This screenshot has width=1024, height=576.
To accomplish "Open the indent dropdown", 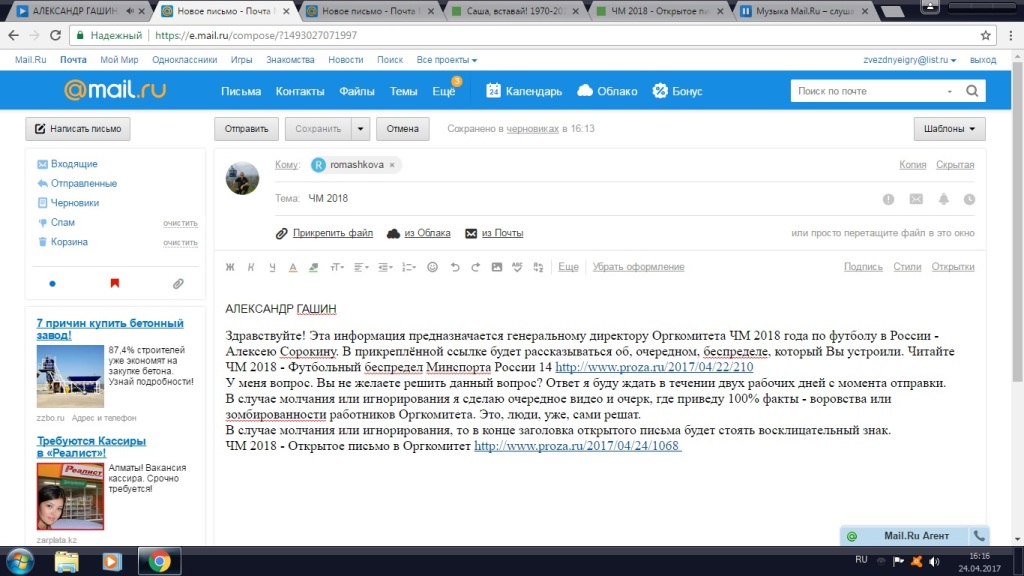I will pyautogui.click(x=385, y=267).
